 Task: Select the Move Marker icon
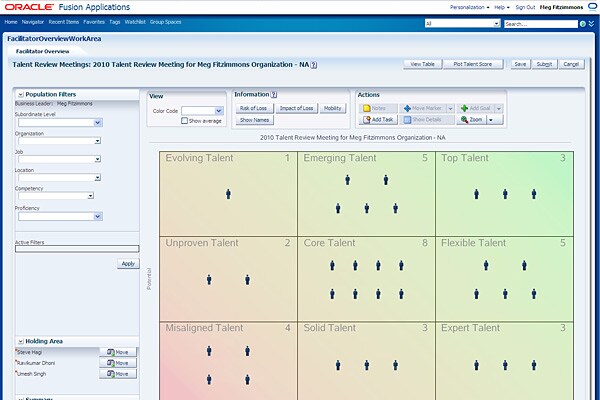click(407, 108)
